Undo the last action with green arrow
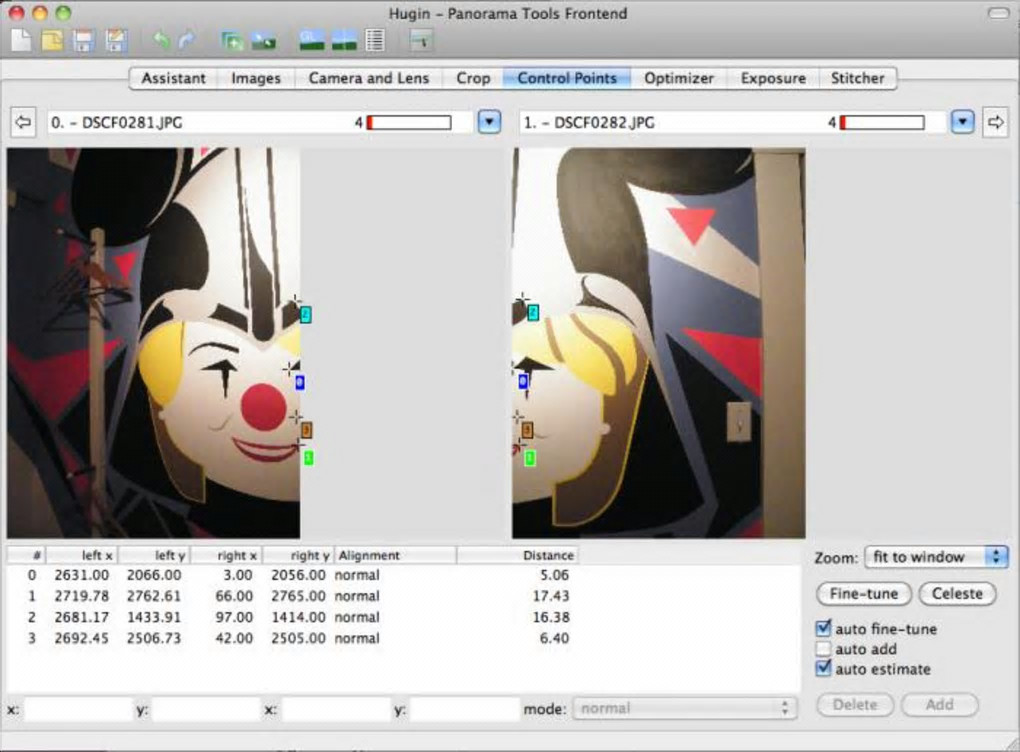This screenshot has height=752, width=1020. (x=161, y=40)
